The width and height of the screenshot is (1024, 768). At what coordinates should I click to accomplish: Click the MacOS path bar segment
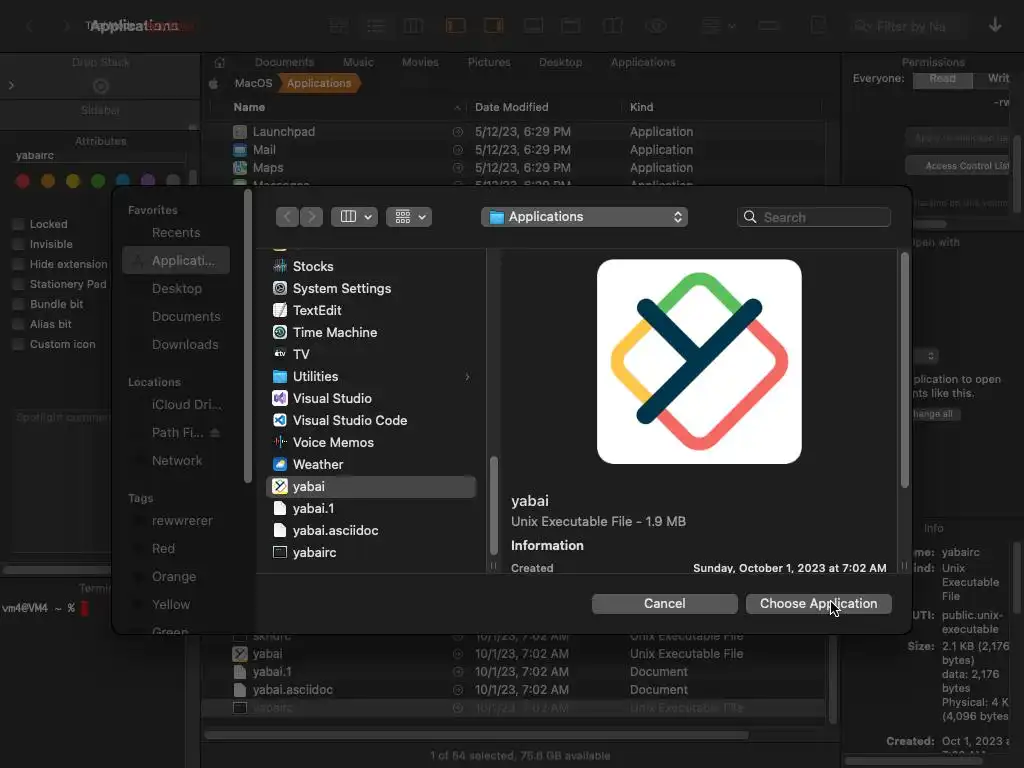(253, 83)
